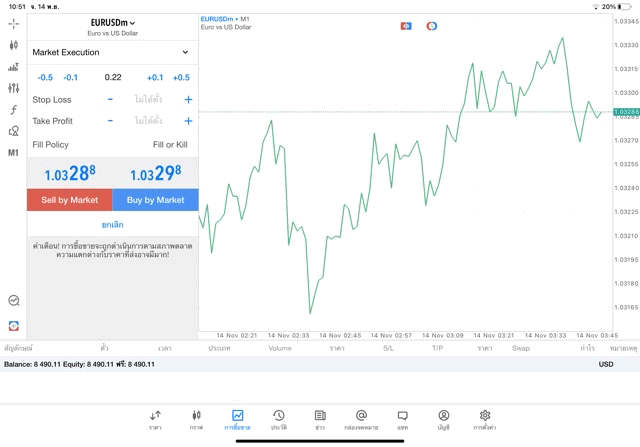Click the red-blue square icon above chart
The image size is (640, 447).
(406, 26)
